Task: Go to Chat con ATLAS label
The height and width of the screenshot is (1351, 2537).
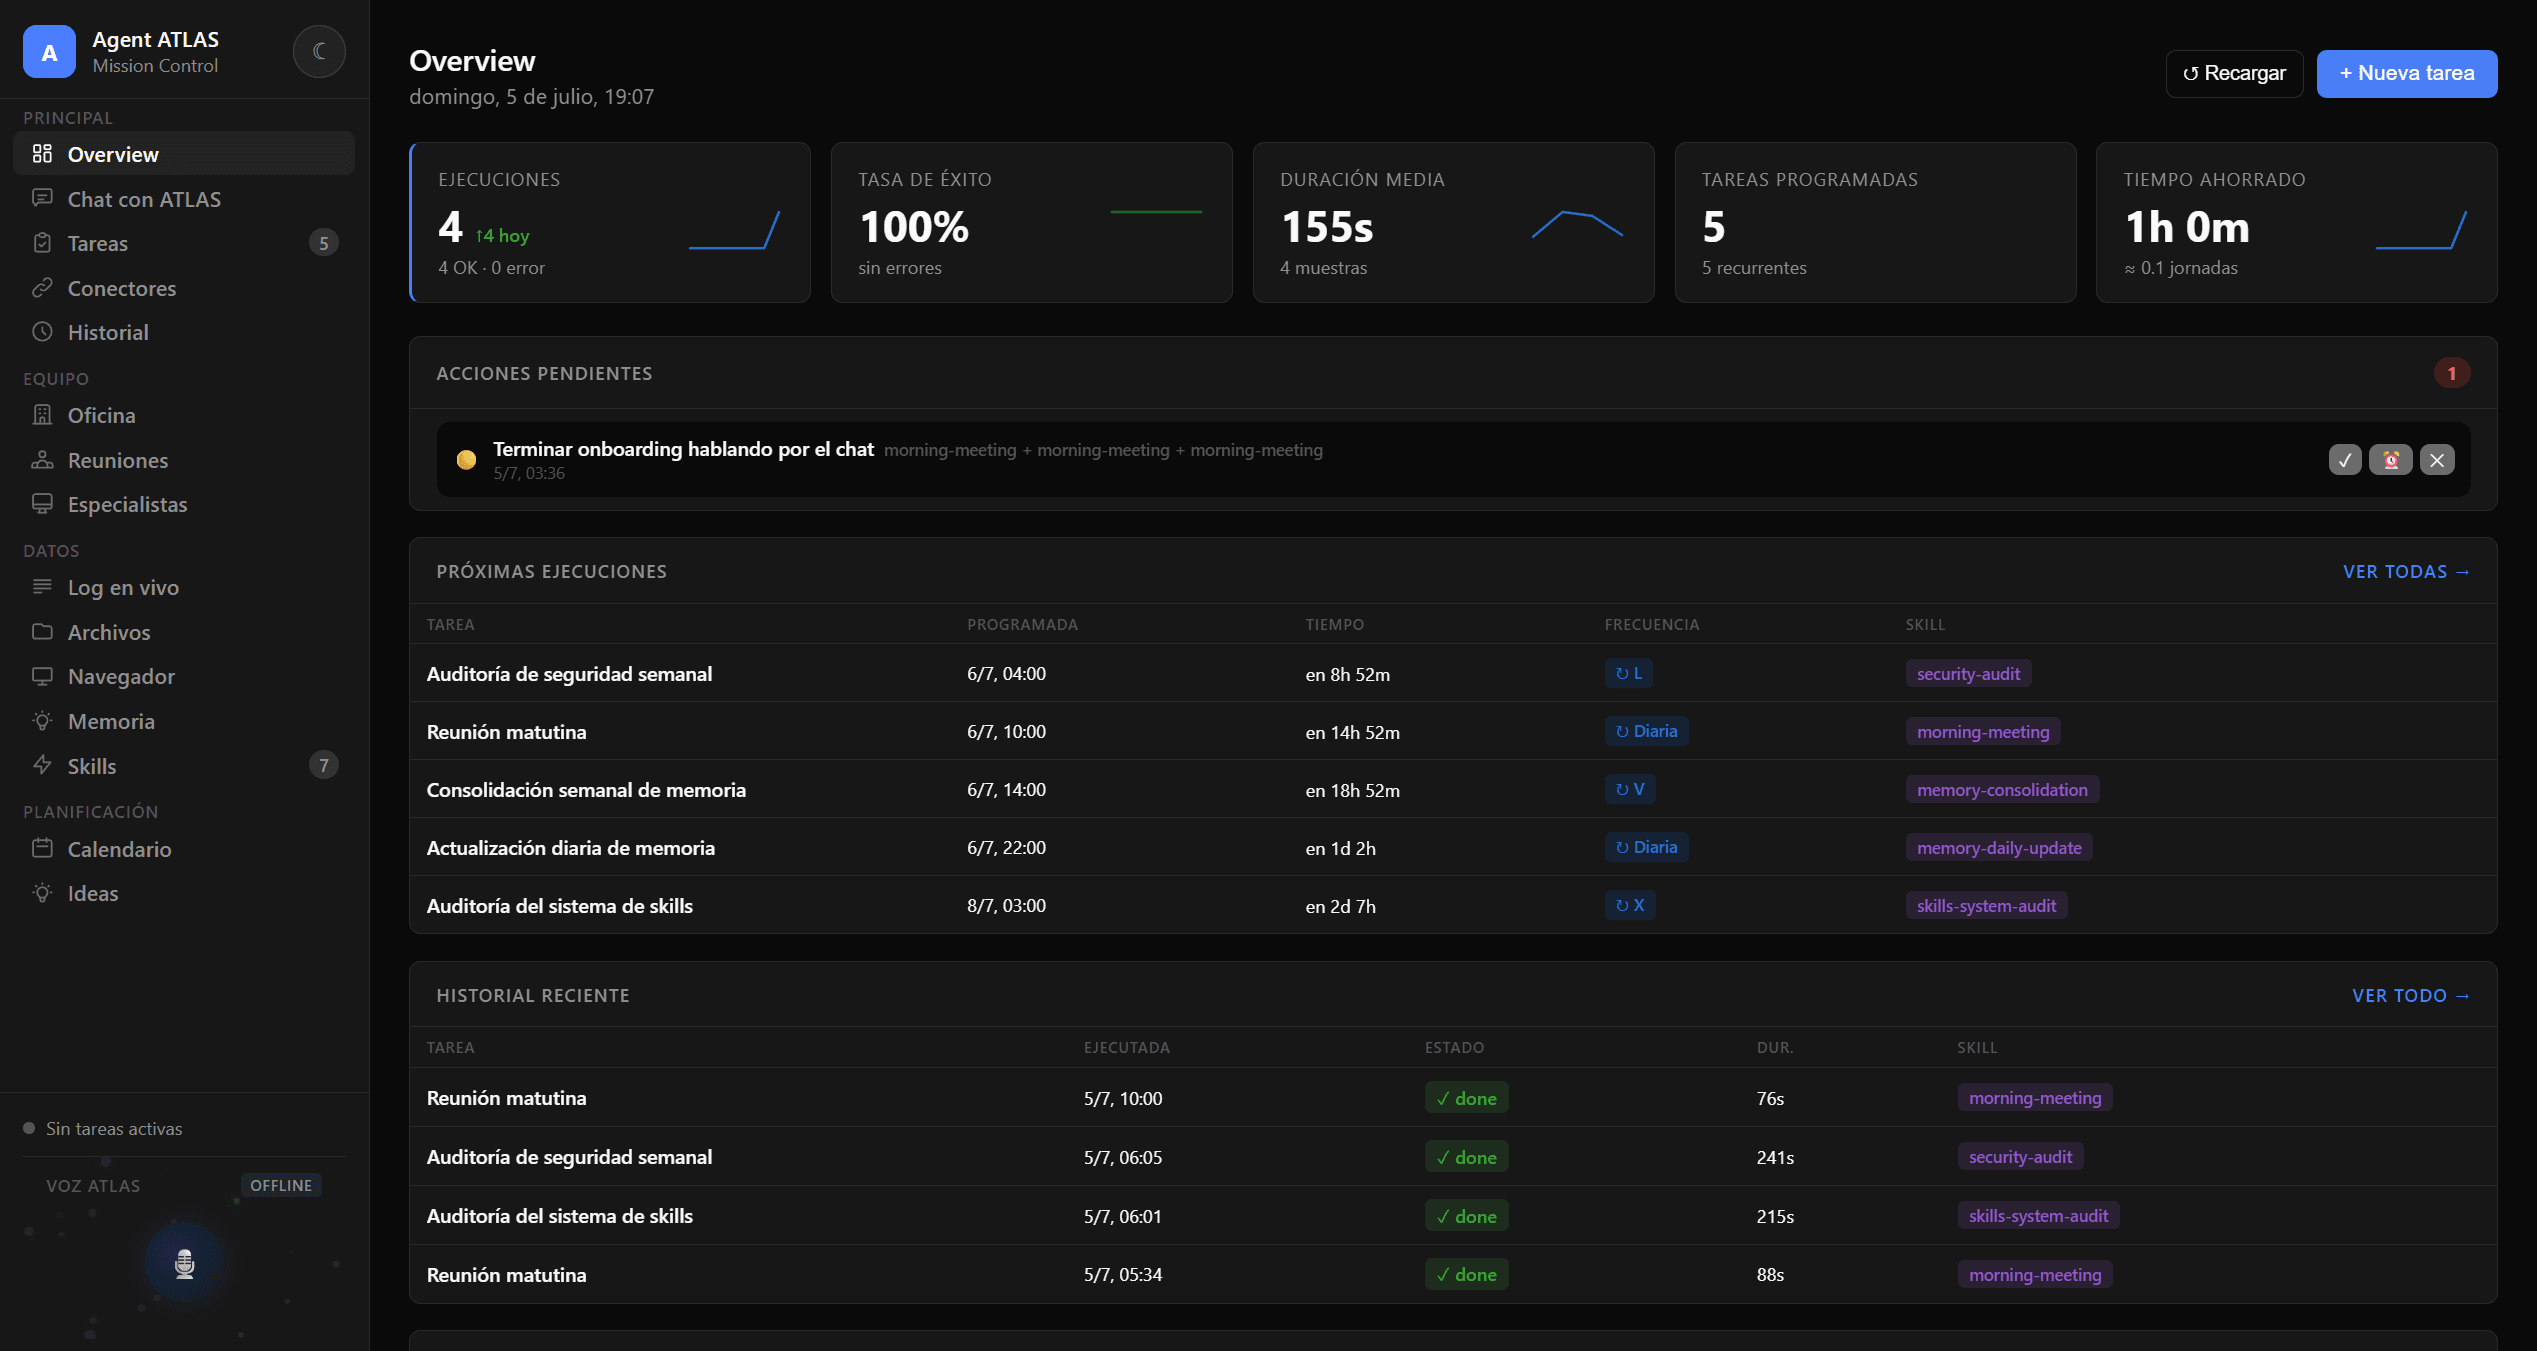Action: [x=144, y=199]
